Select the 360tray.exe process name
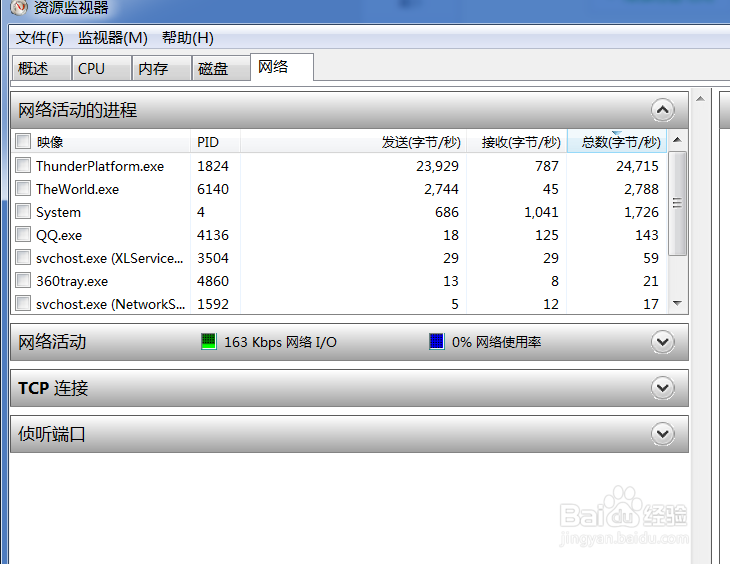Image resolution: width=730 pixels, height=564 pixels. [x=72, y=281]
